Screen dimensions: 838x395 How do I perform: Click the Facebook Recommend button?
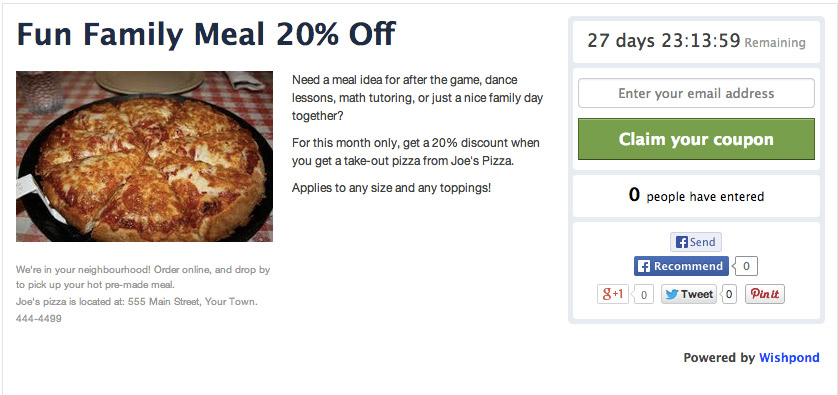[x=681, y=266]
